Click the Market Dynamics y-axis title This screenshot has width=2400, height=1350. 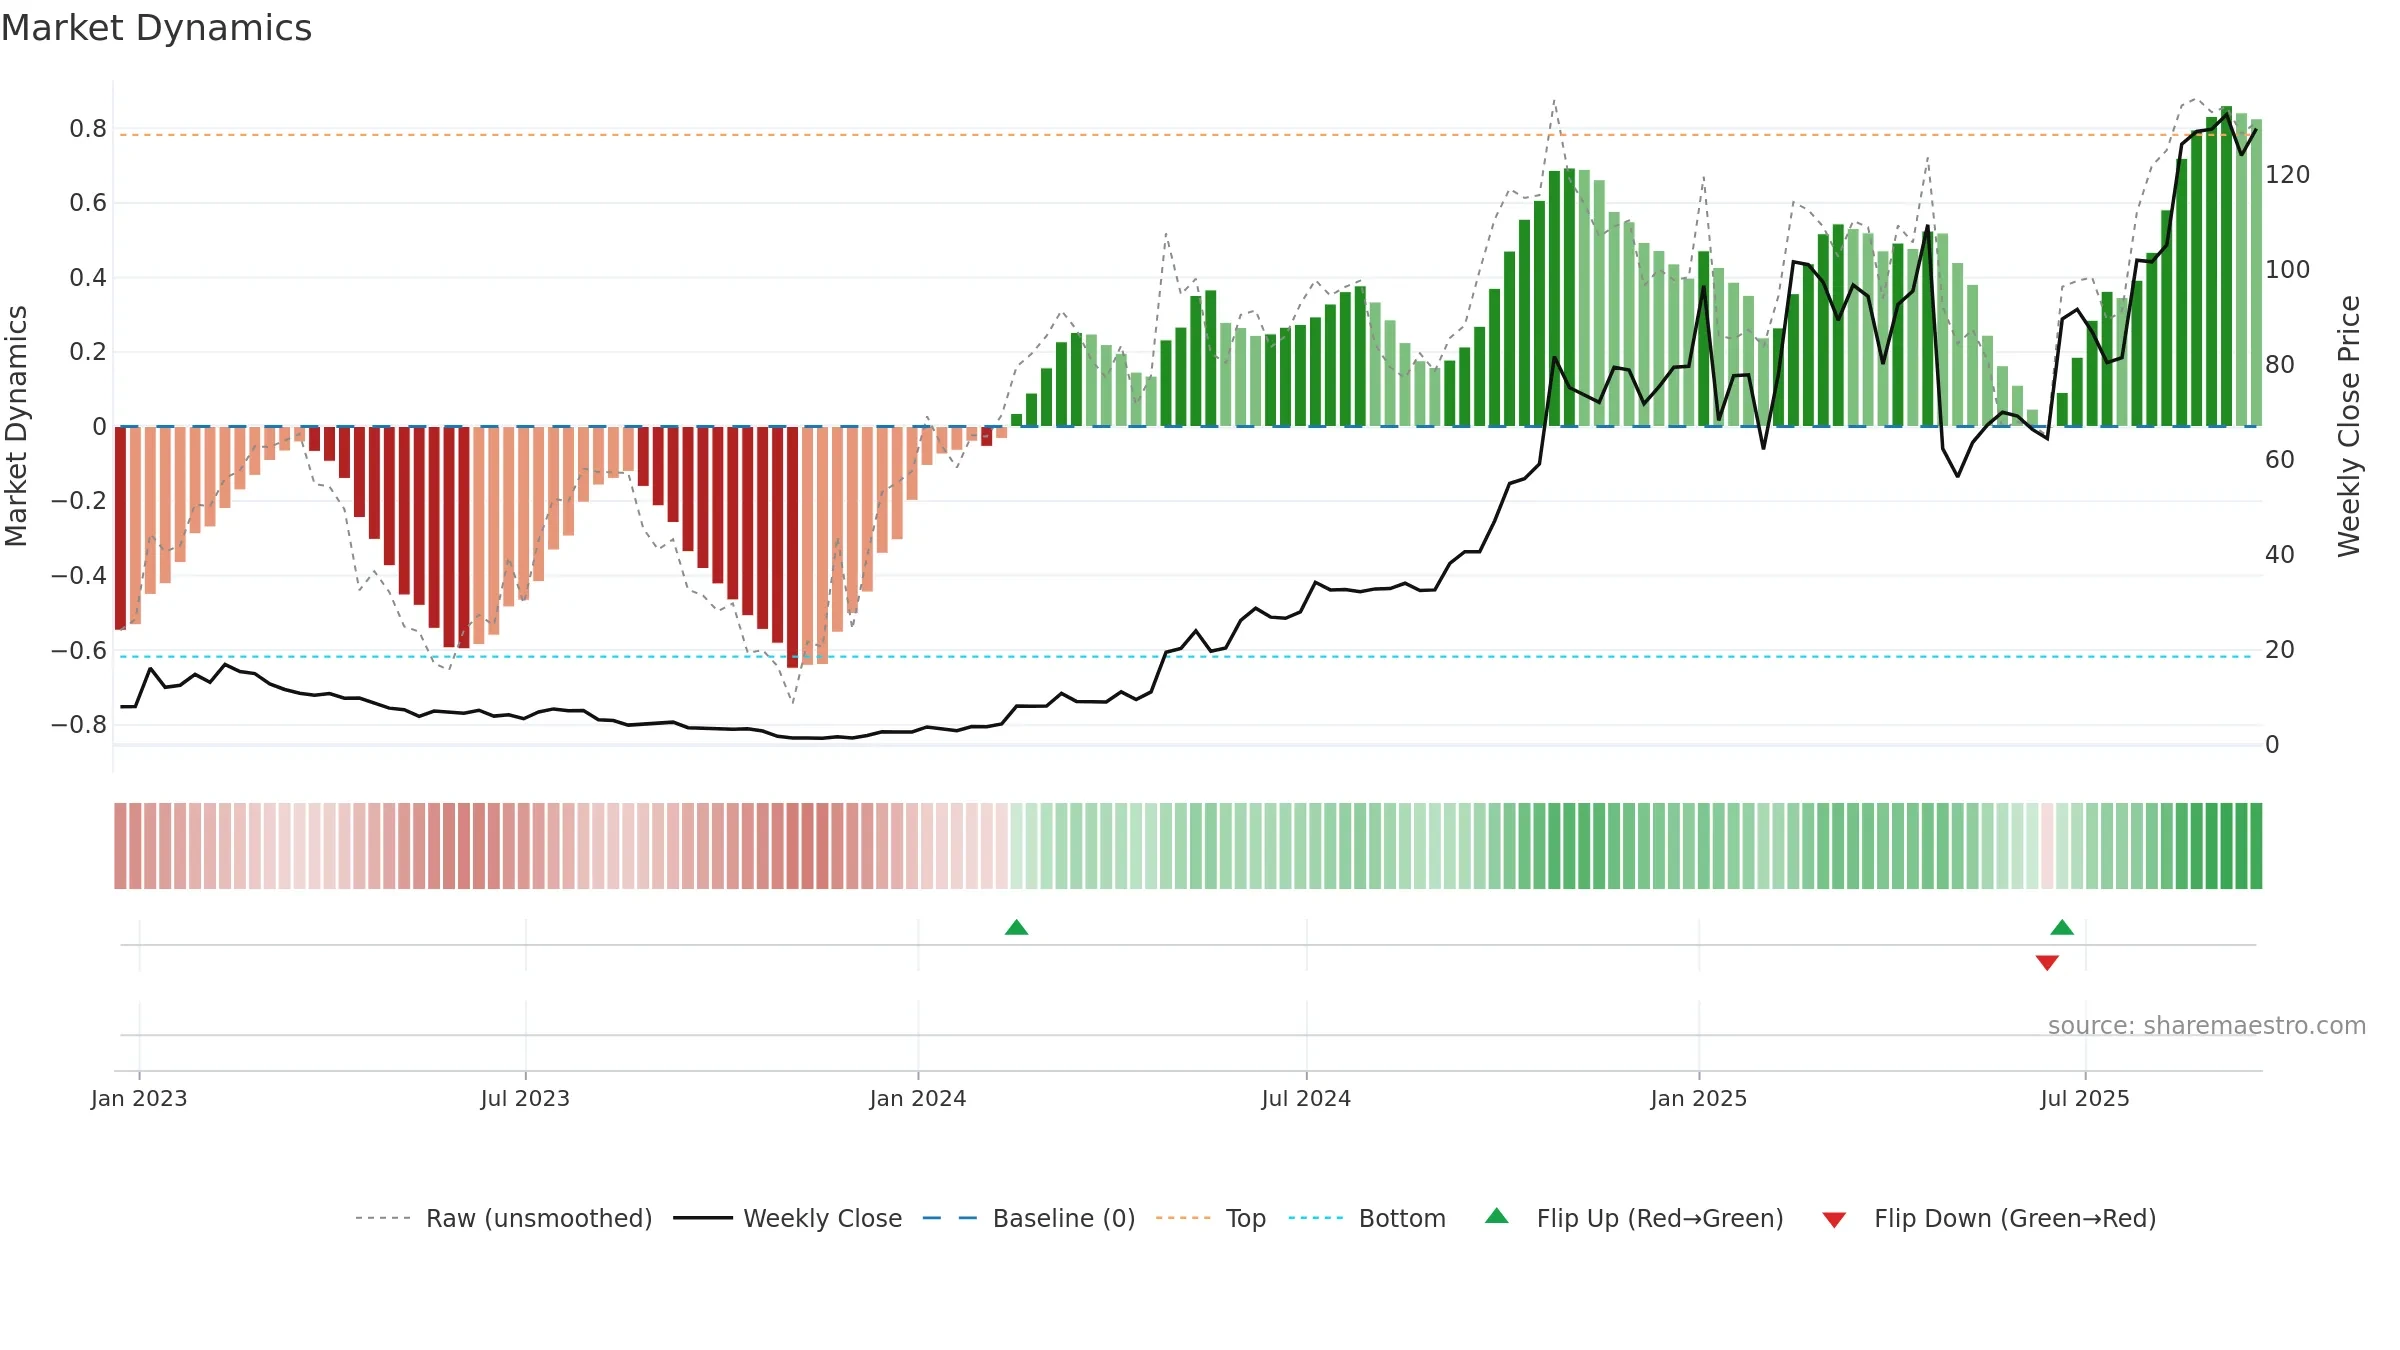(16, 426)
